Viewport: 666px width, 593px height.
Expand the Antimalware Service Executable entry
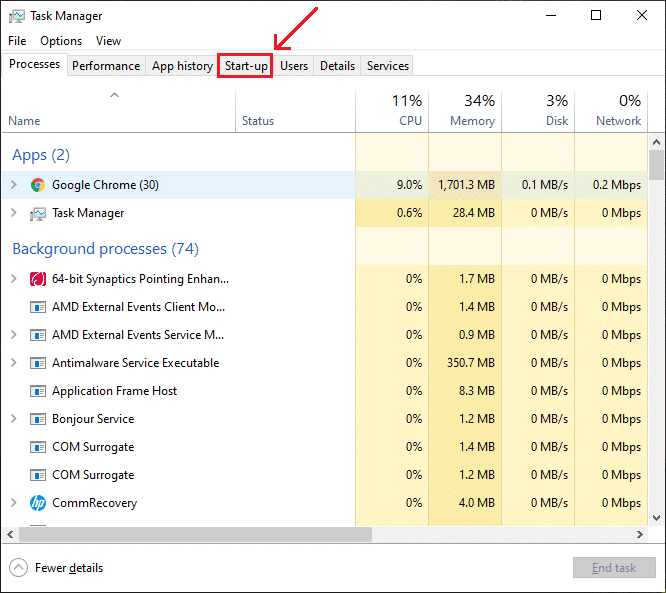[13, 363]
